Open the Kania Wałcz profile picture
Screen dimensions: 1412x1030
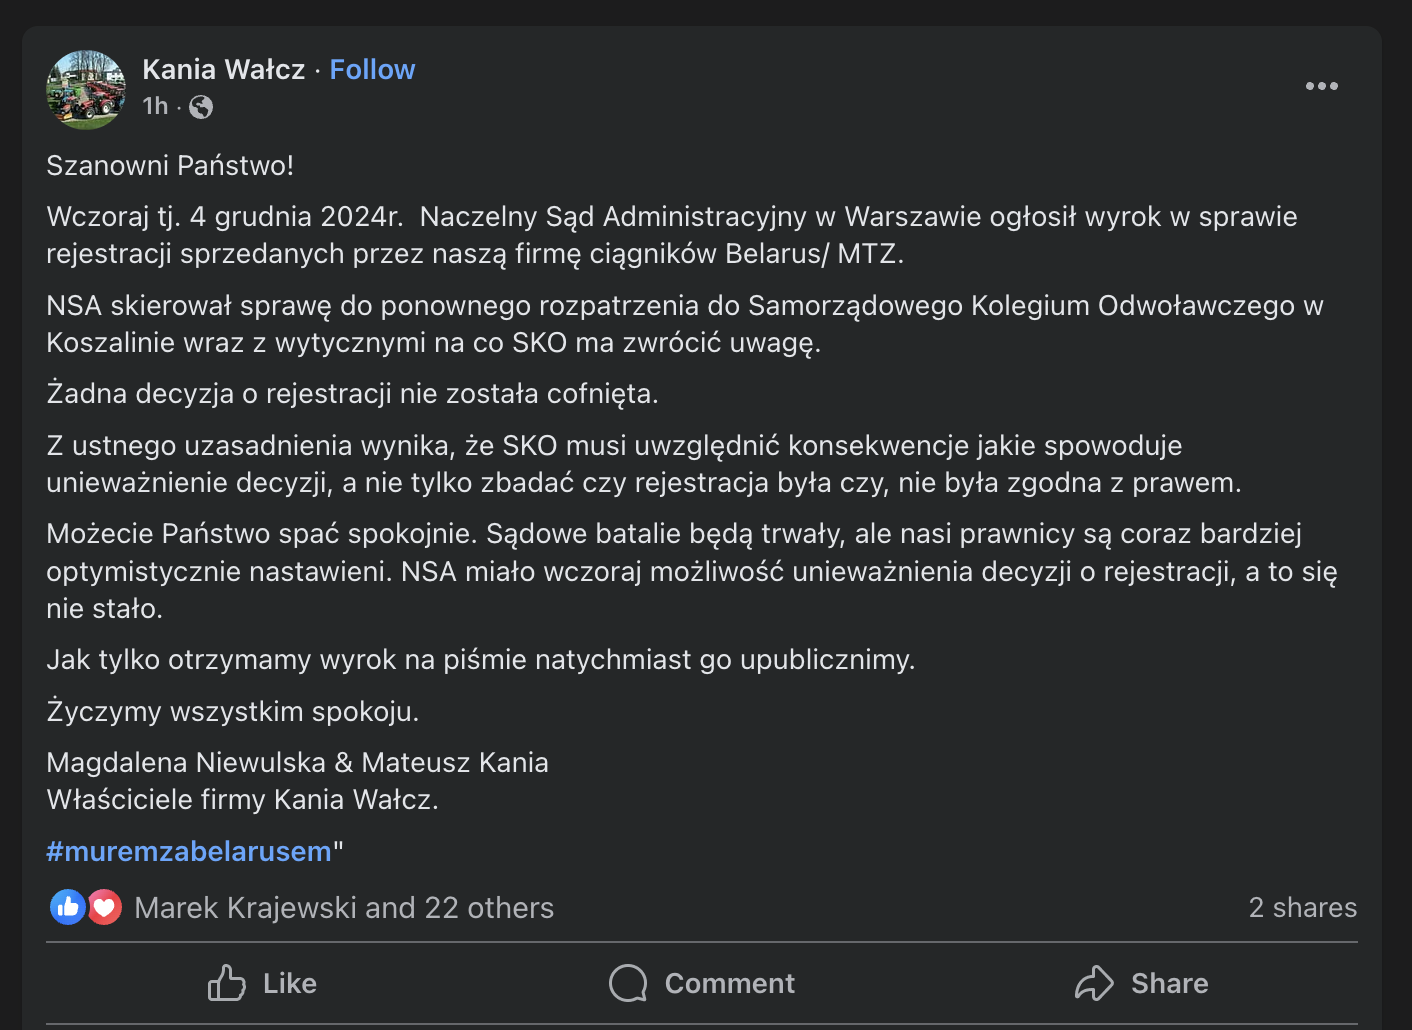click(86, 90)
